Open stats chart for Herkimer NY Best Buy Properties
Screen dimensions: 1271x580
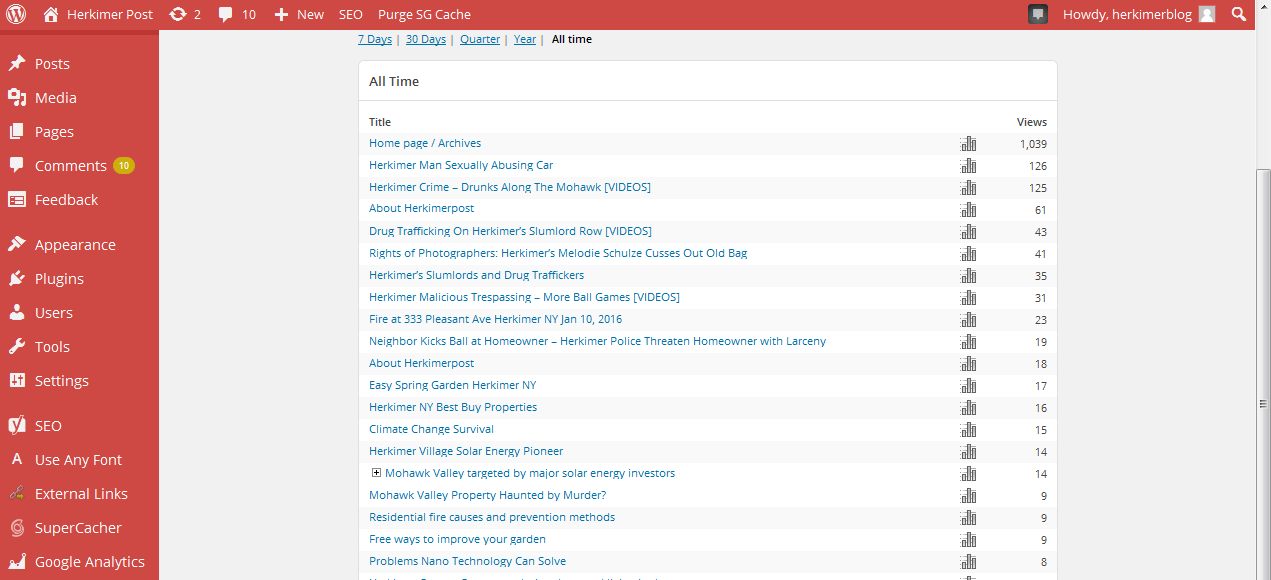click(x=968, y=407)
